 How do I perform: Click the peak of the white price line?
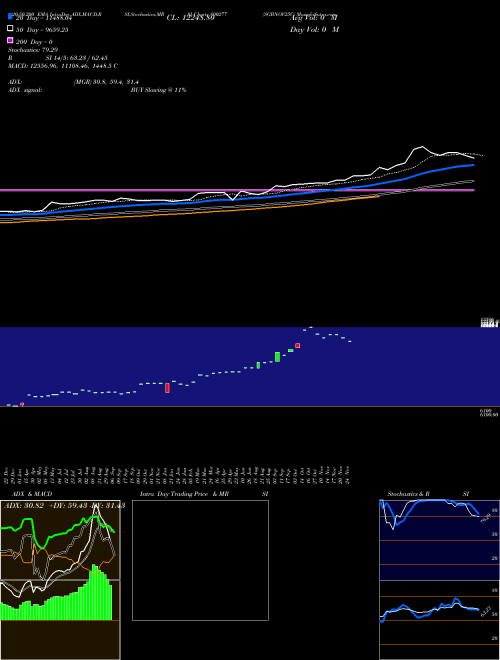[422, 146]
